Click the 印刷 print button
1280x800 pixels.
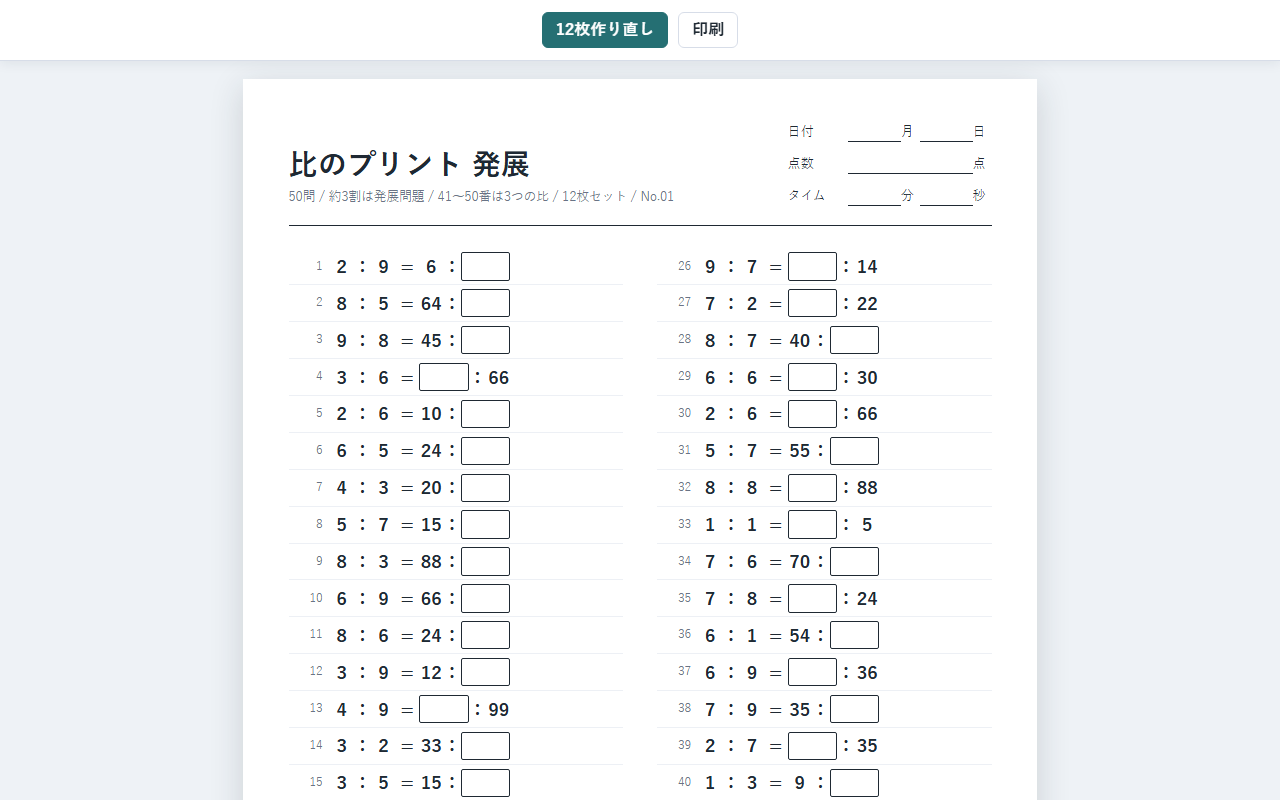pos(708,30)
